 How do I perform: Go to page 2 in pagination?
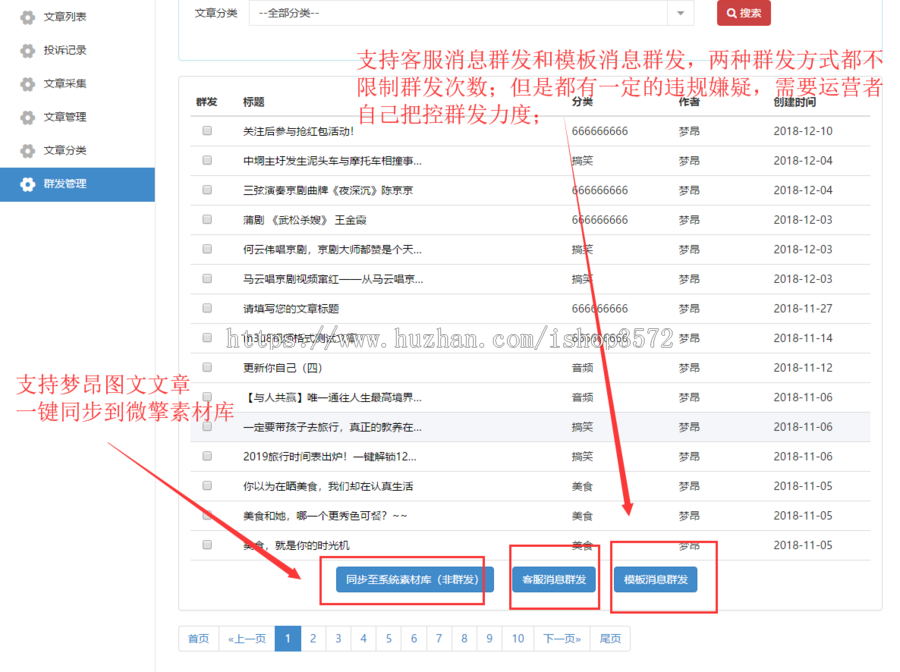(x=313, y=638)
